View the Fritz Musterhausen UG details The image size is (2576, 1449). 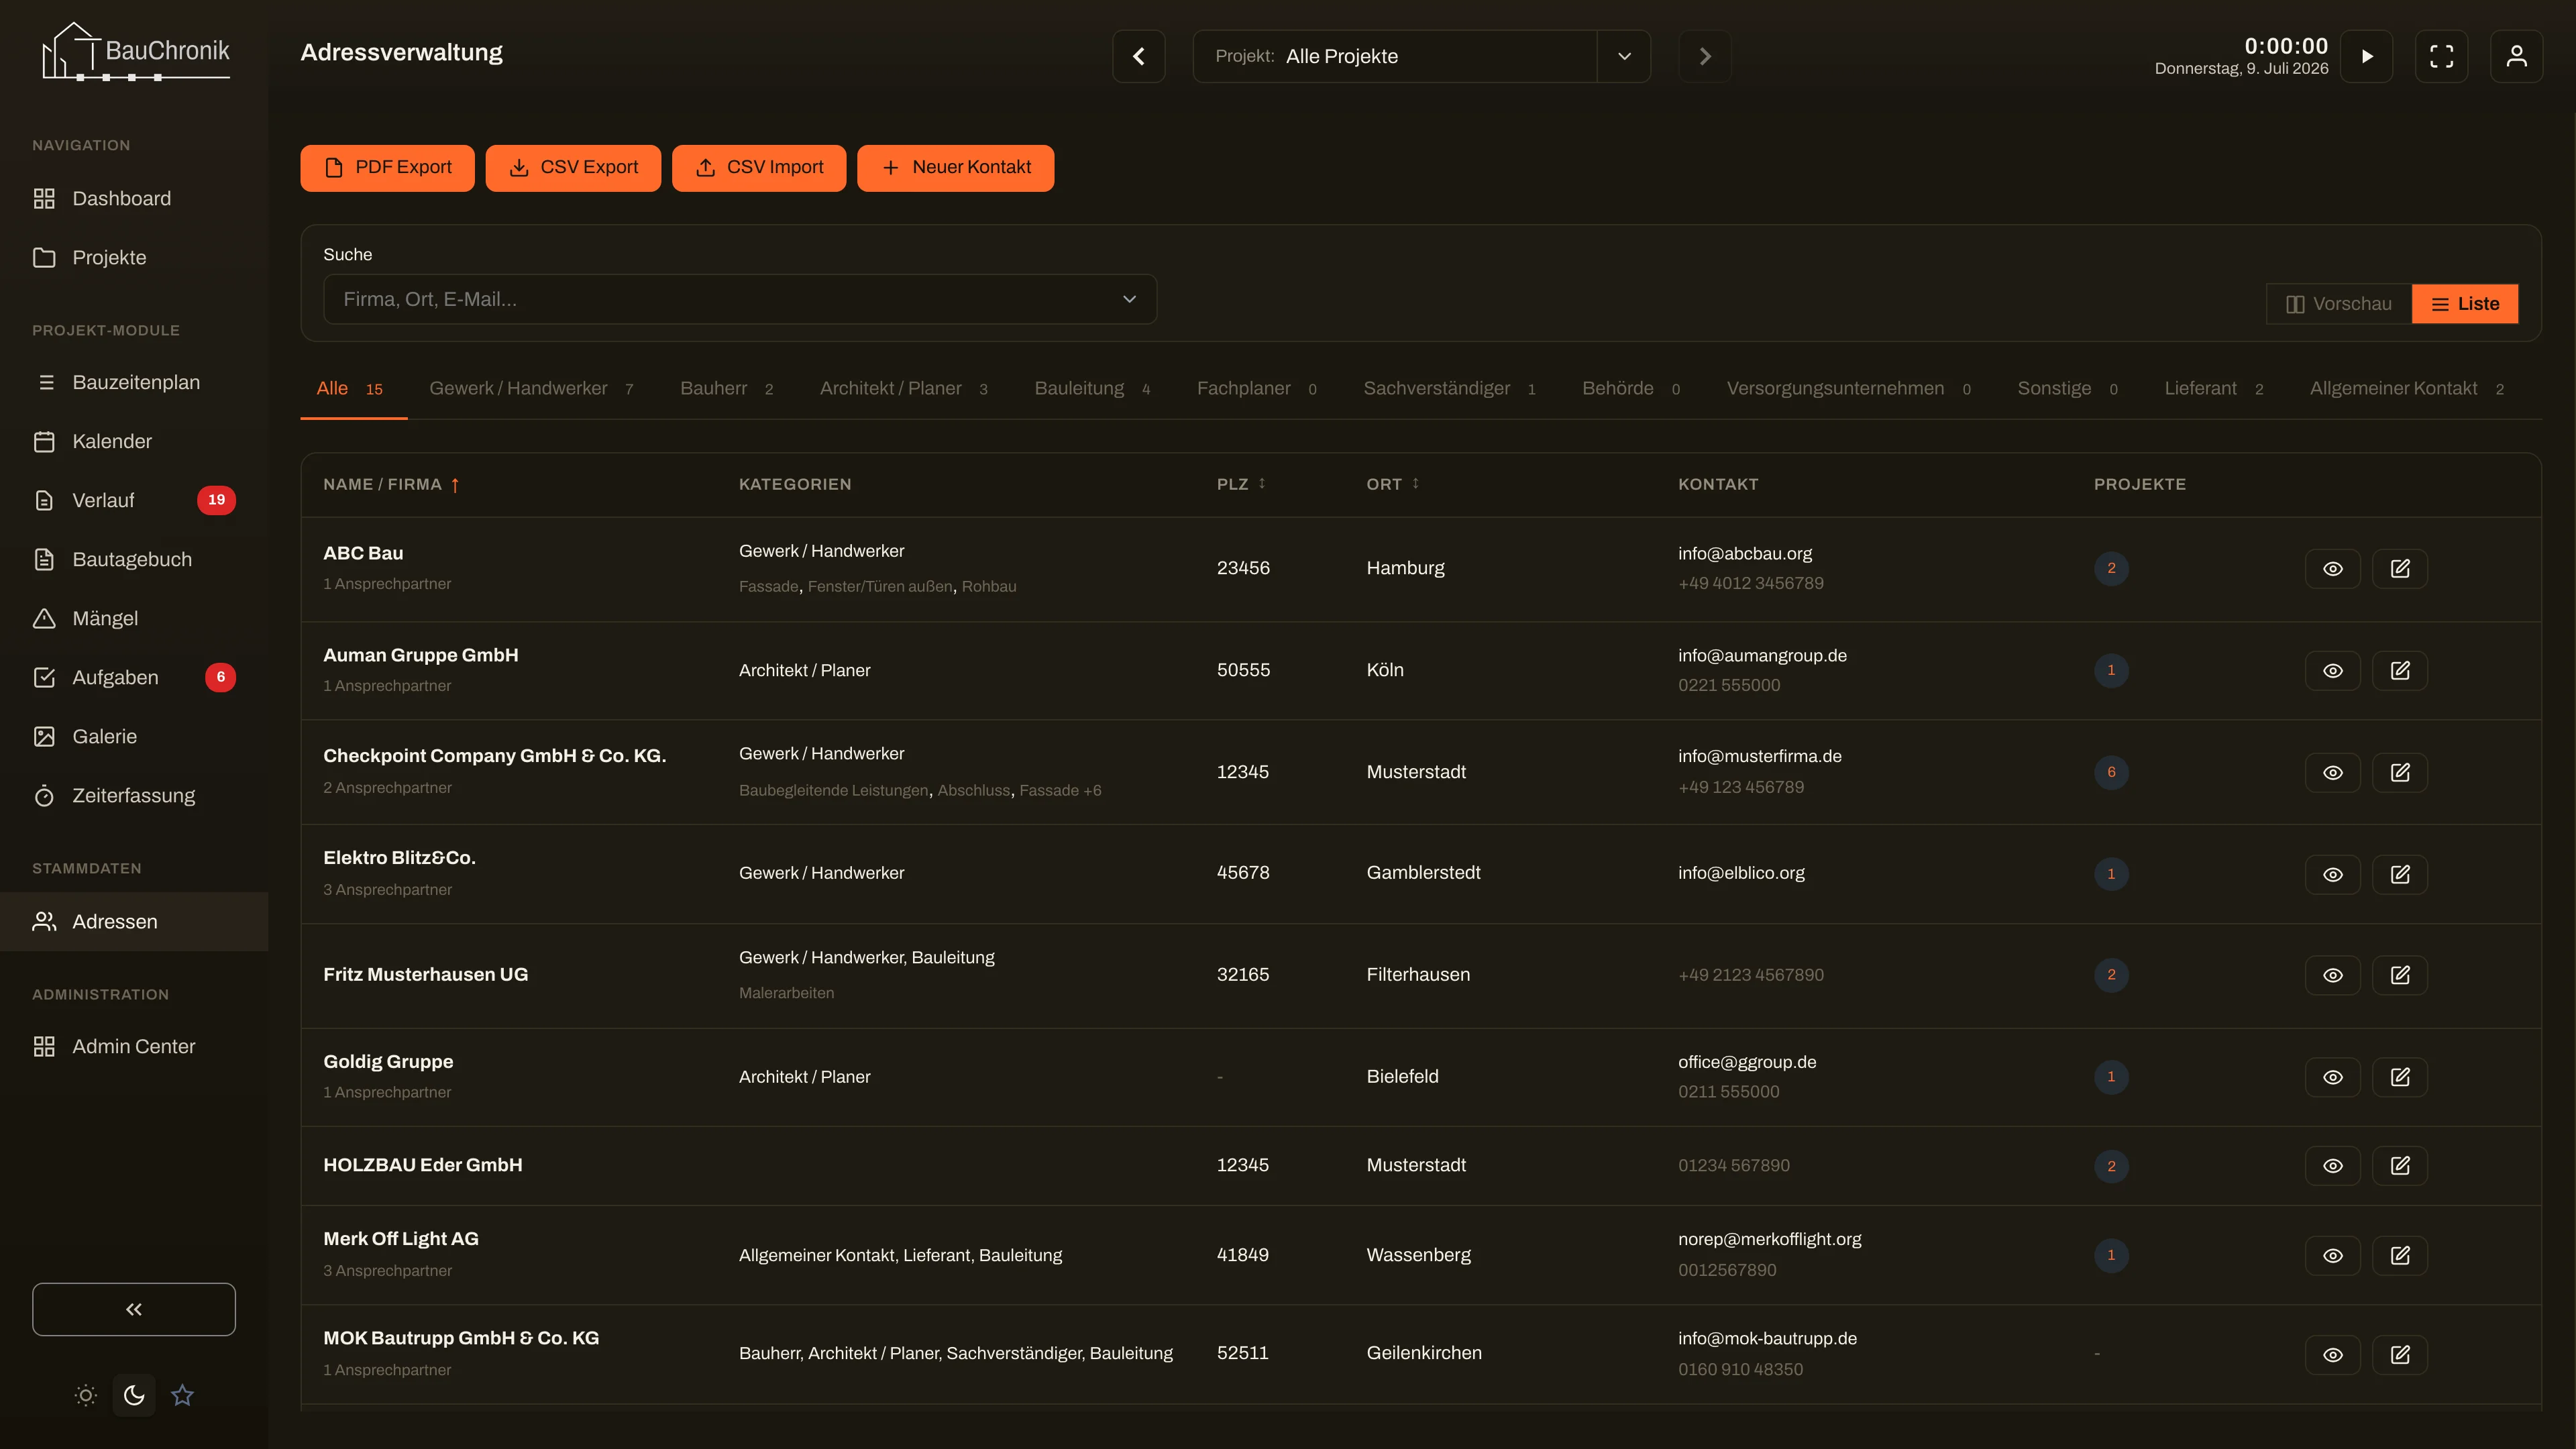click(2333, 975)
